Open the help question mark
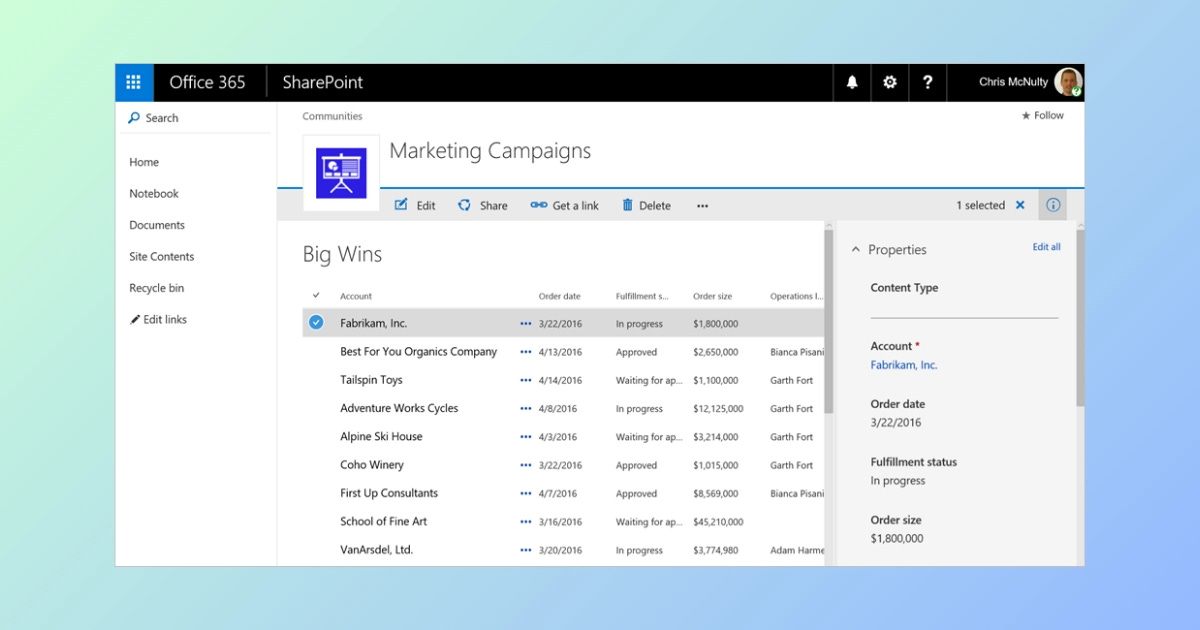 click(x=928, y=82)
